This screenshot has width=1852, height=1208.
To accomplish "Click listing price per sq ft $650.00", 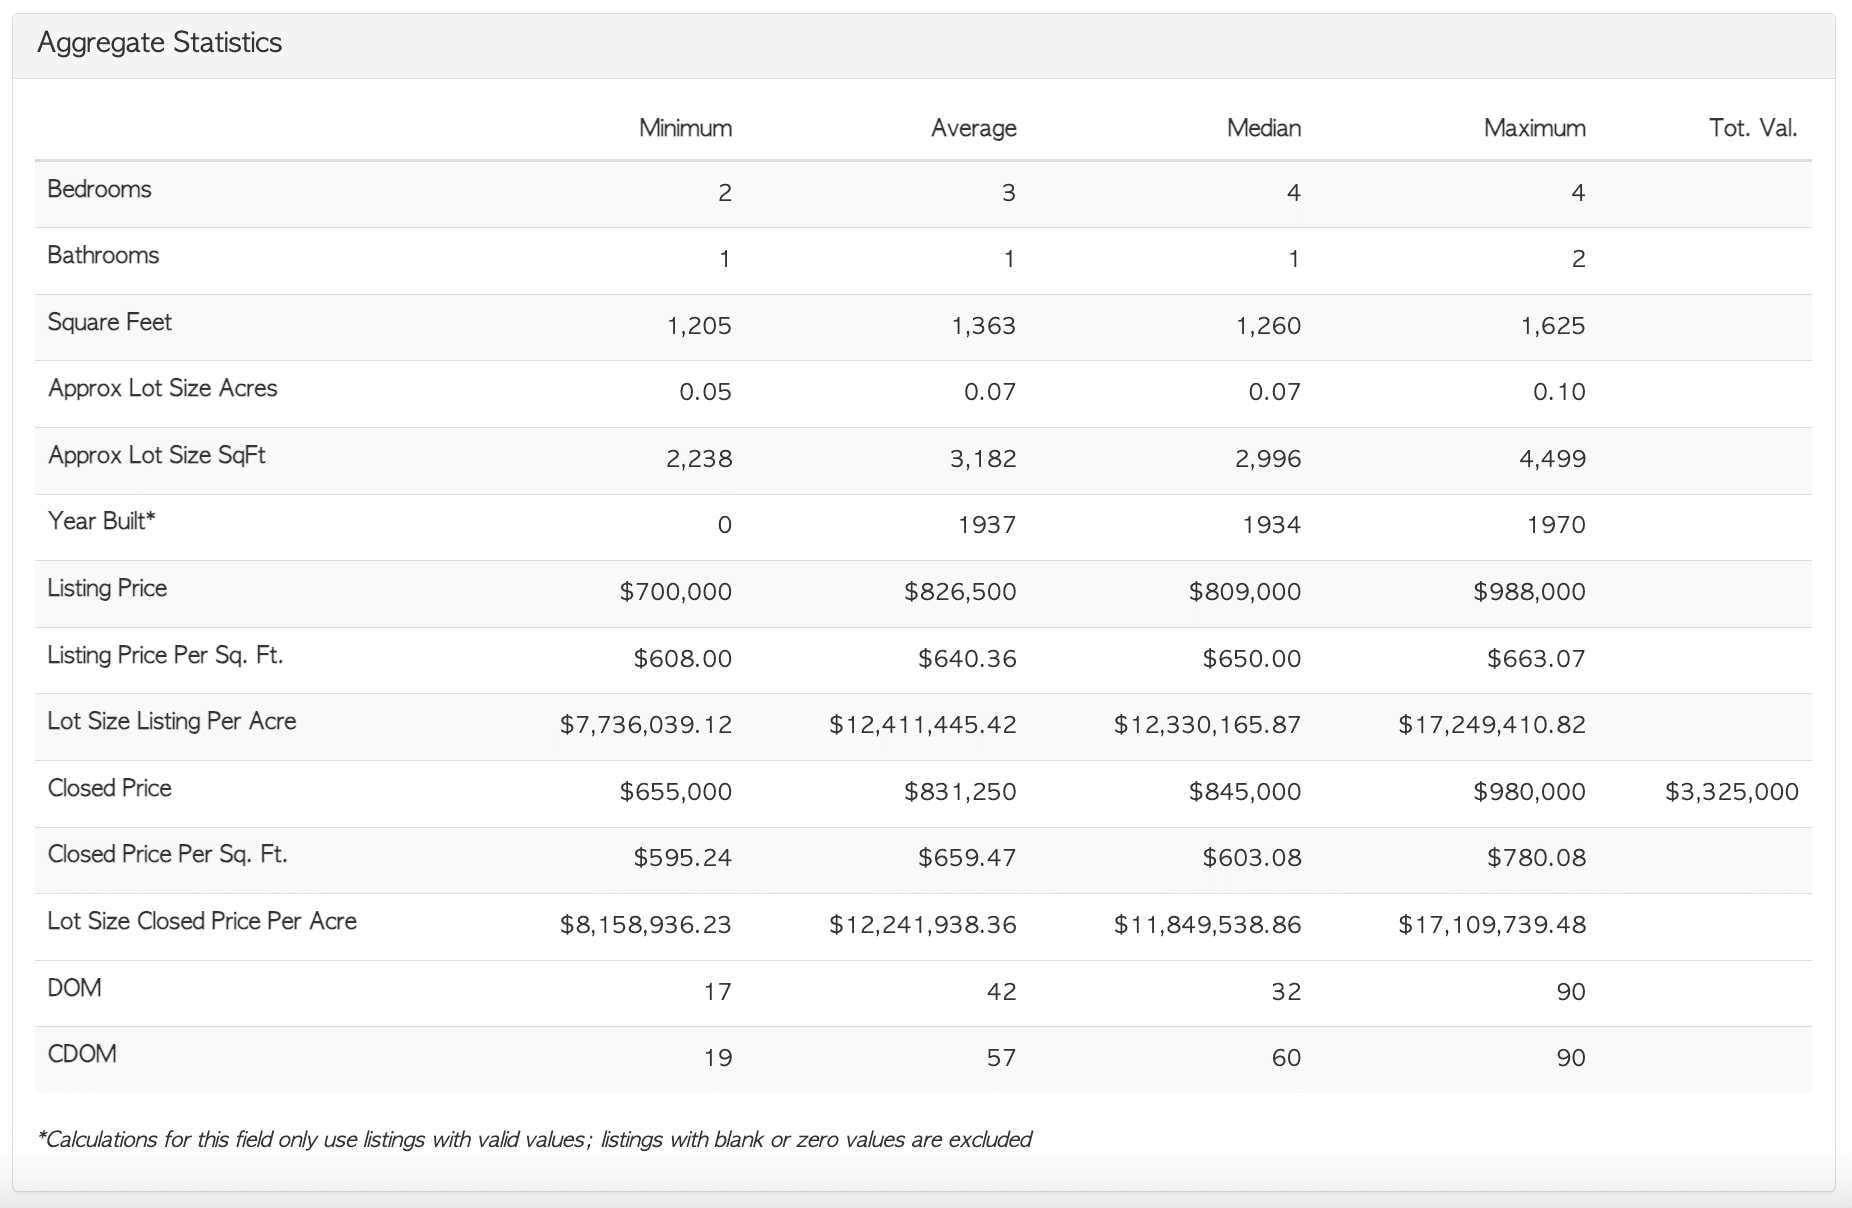I will click(1252, 659).
